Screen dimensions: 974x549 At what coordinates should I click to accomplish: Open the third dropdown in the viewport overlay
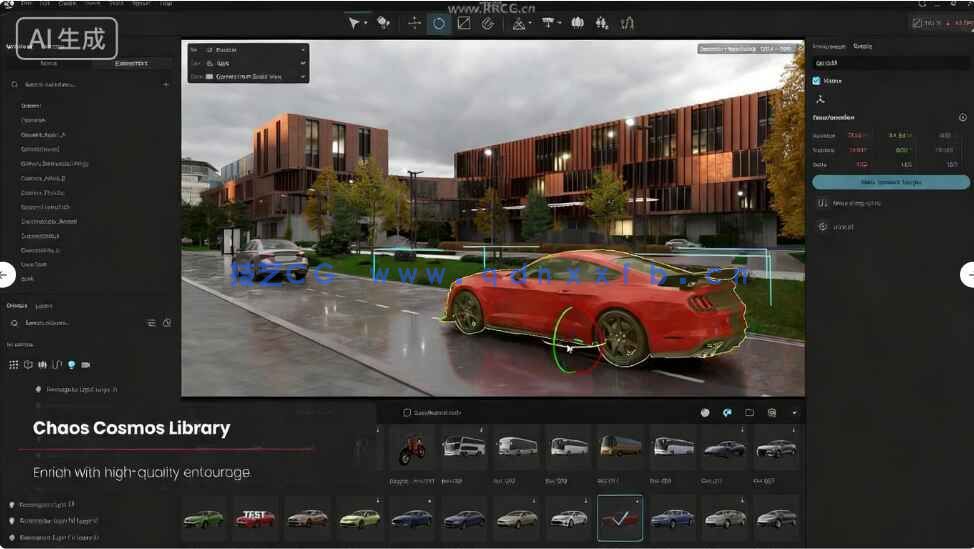pos(253,76)
